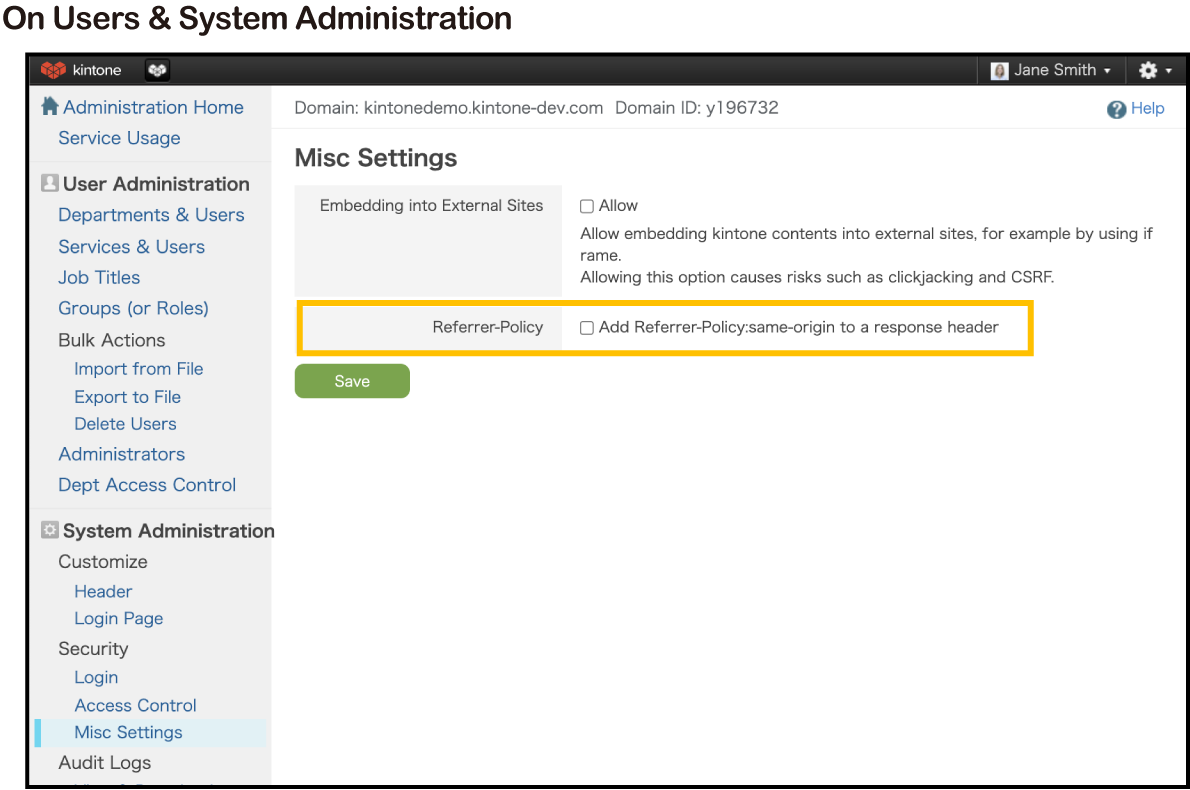1190x790 pixels.
Task: Click the User Administration person icon
Action: [x=49, y=184]
